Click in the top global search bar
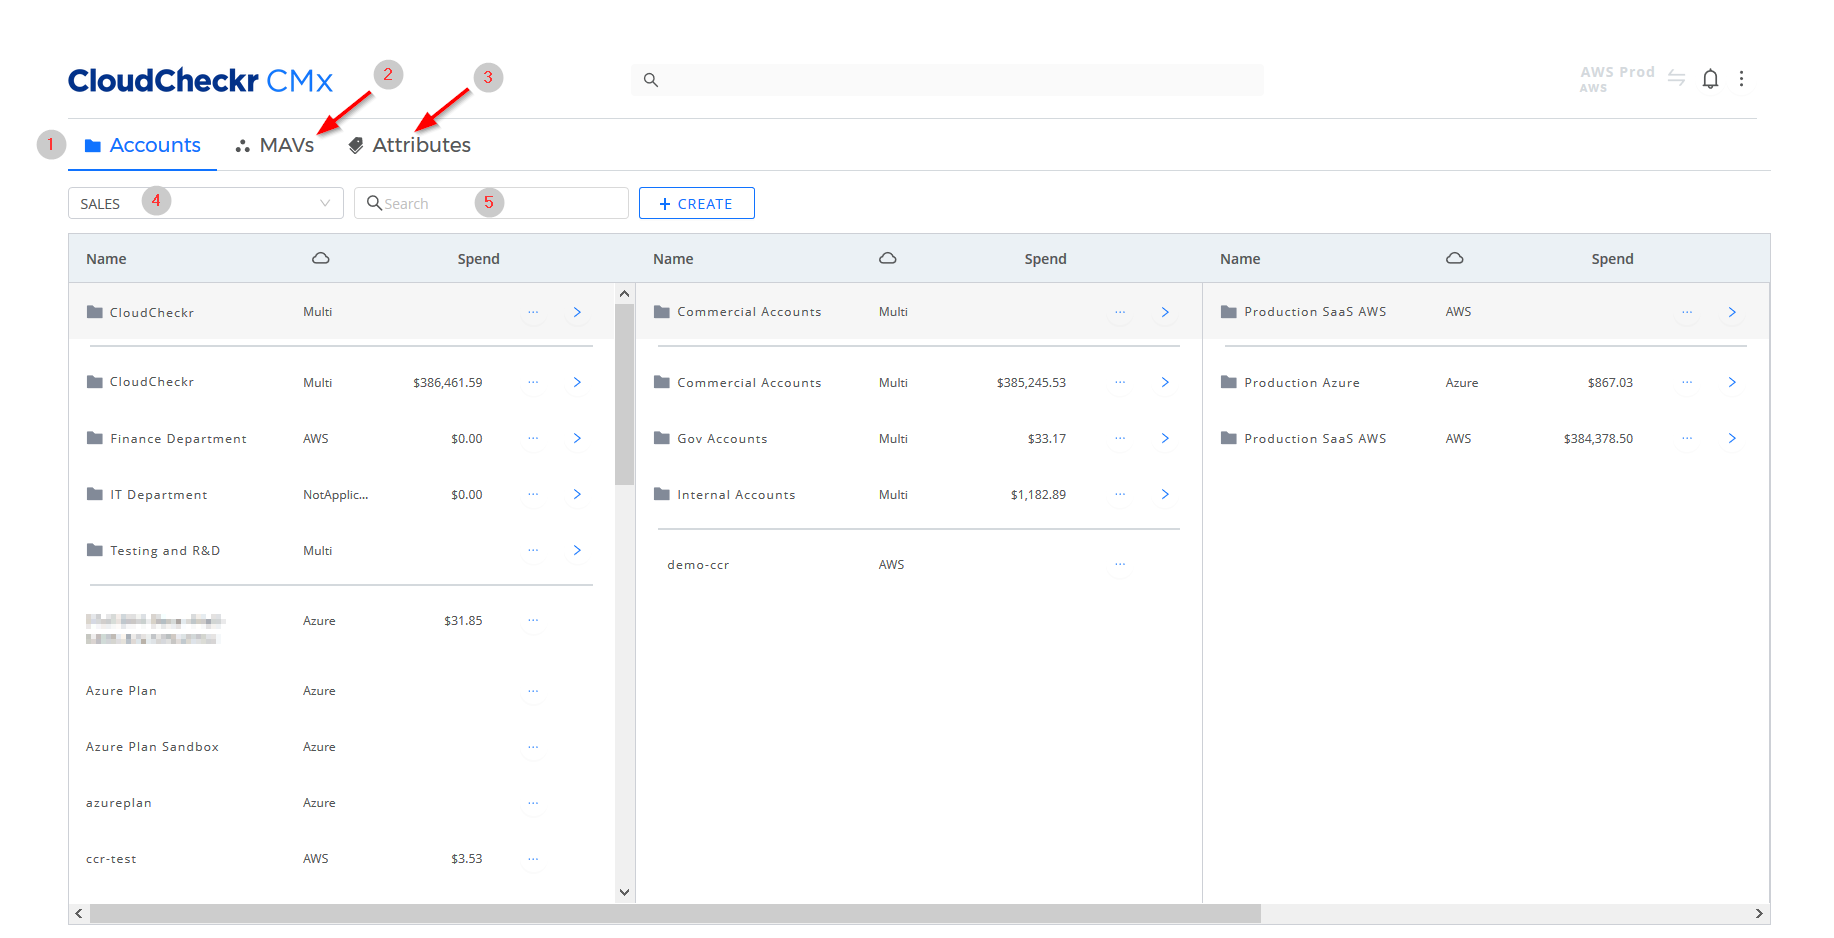This screenshot has height=938, width=1834. [947, 80]
